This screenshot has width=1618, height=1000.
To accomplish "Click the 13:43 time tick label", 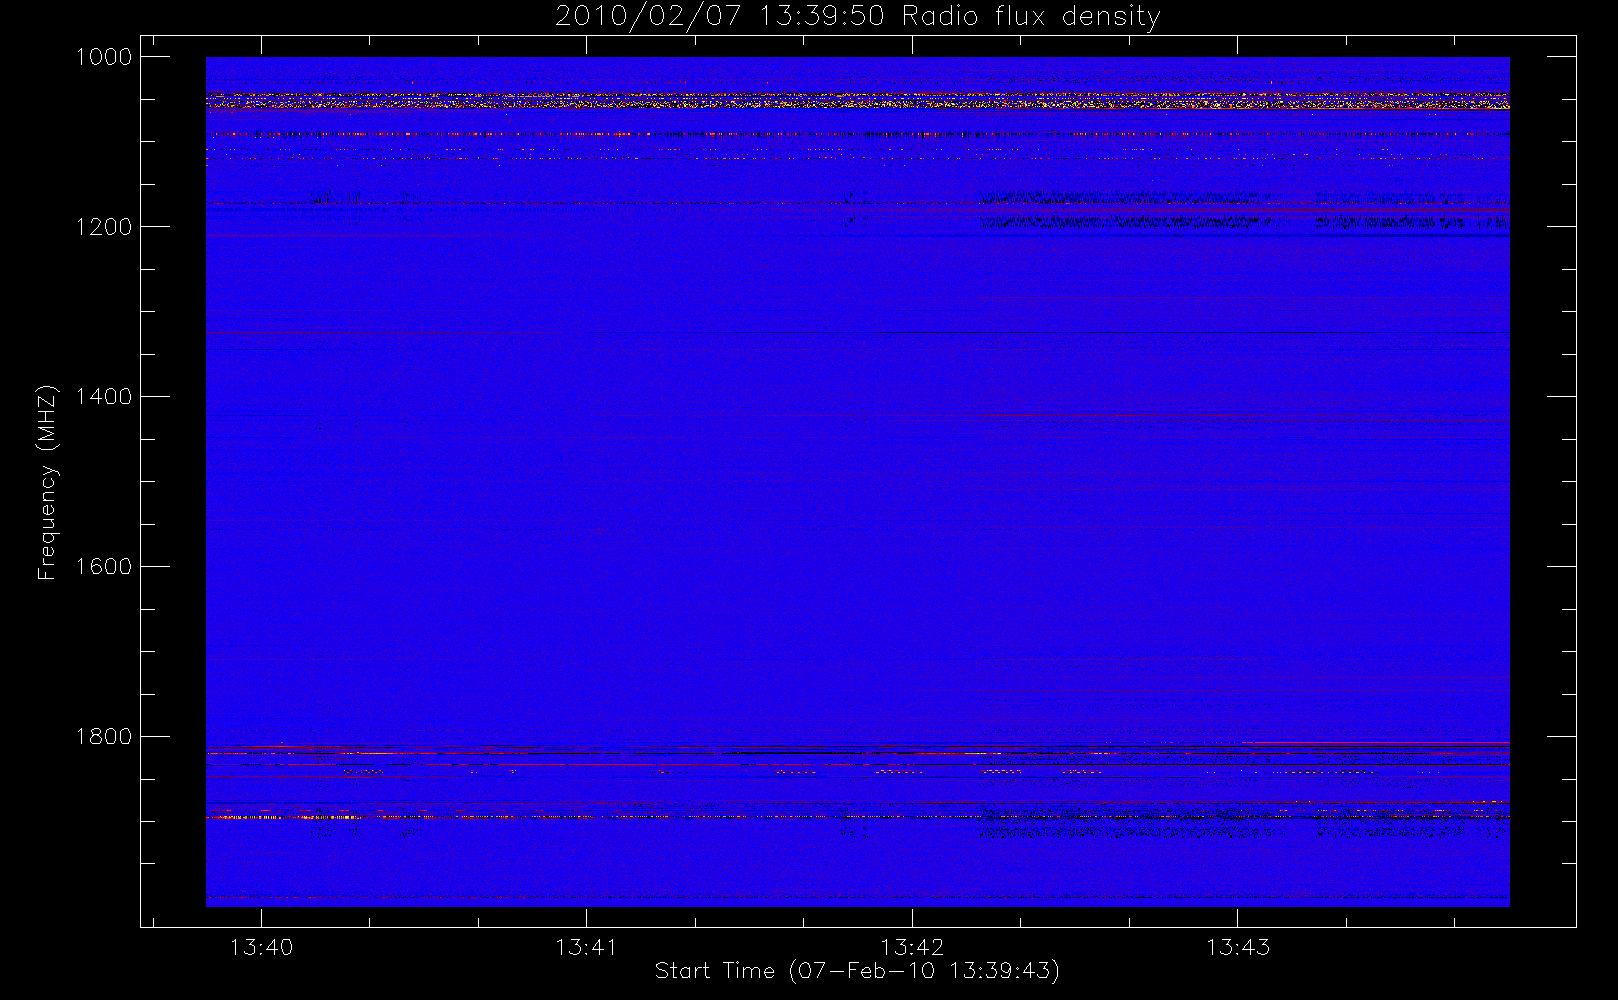I will coord(1238,947).
